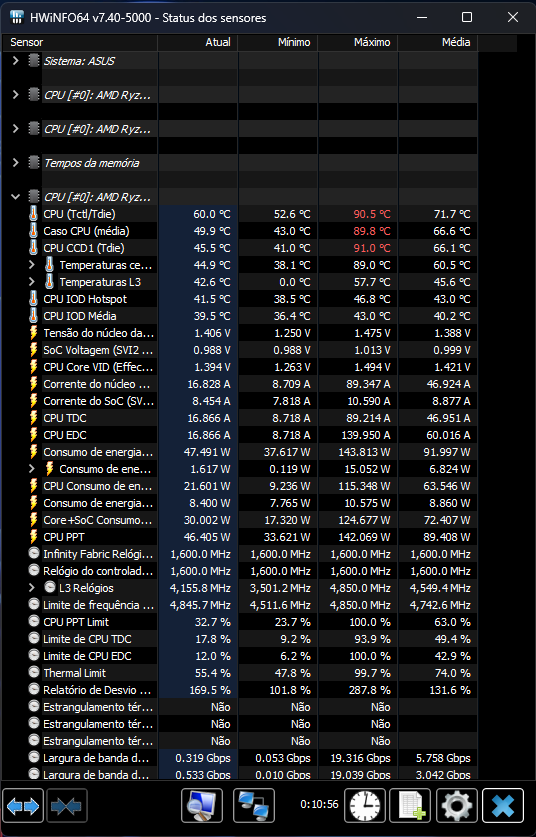Expand the L3 Relógios sub-item
Image resolution: width=536 pixels, height=837 pixels.
(x=31, y=588)
